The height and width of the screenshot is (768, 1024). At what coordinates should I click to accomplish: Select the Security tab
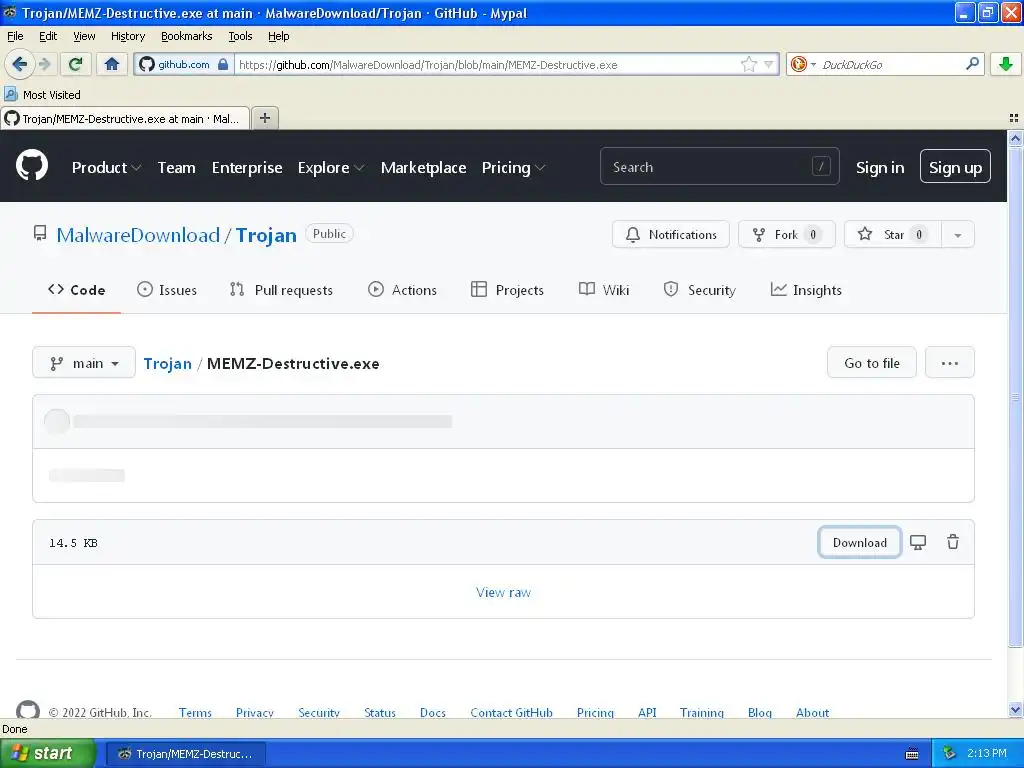[699, 290]
